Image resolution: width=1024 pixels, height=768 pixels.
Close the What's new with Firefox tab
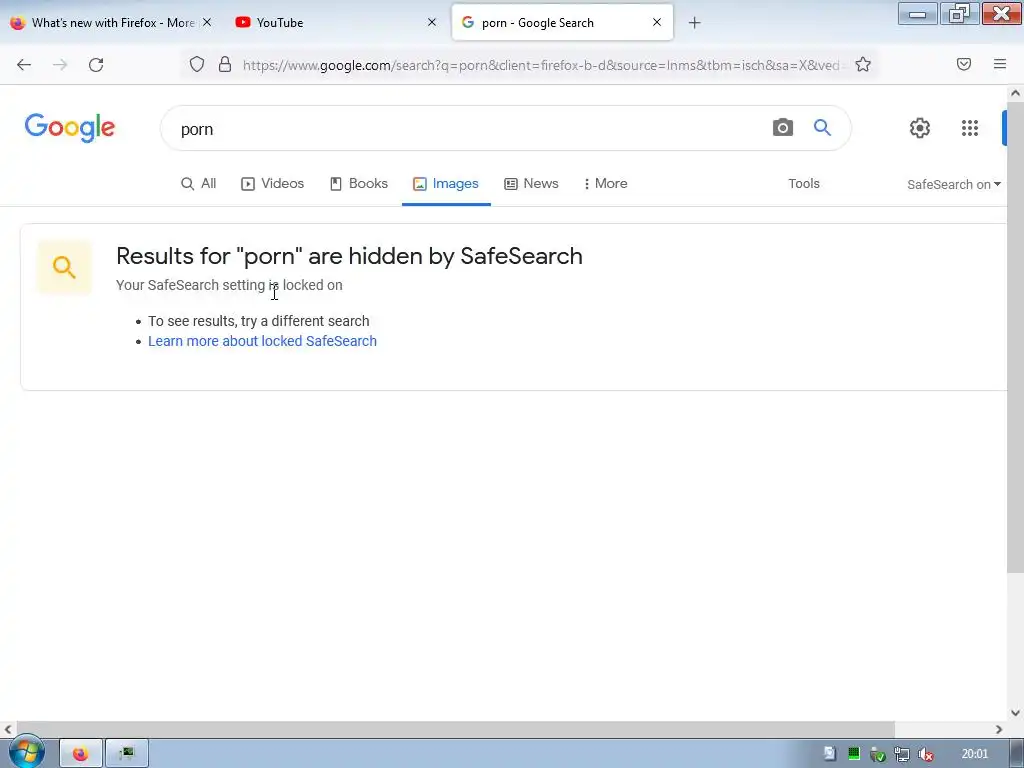coord(207,22)
